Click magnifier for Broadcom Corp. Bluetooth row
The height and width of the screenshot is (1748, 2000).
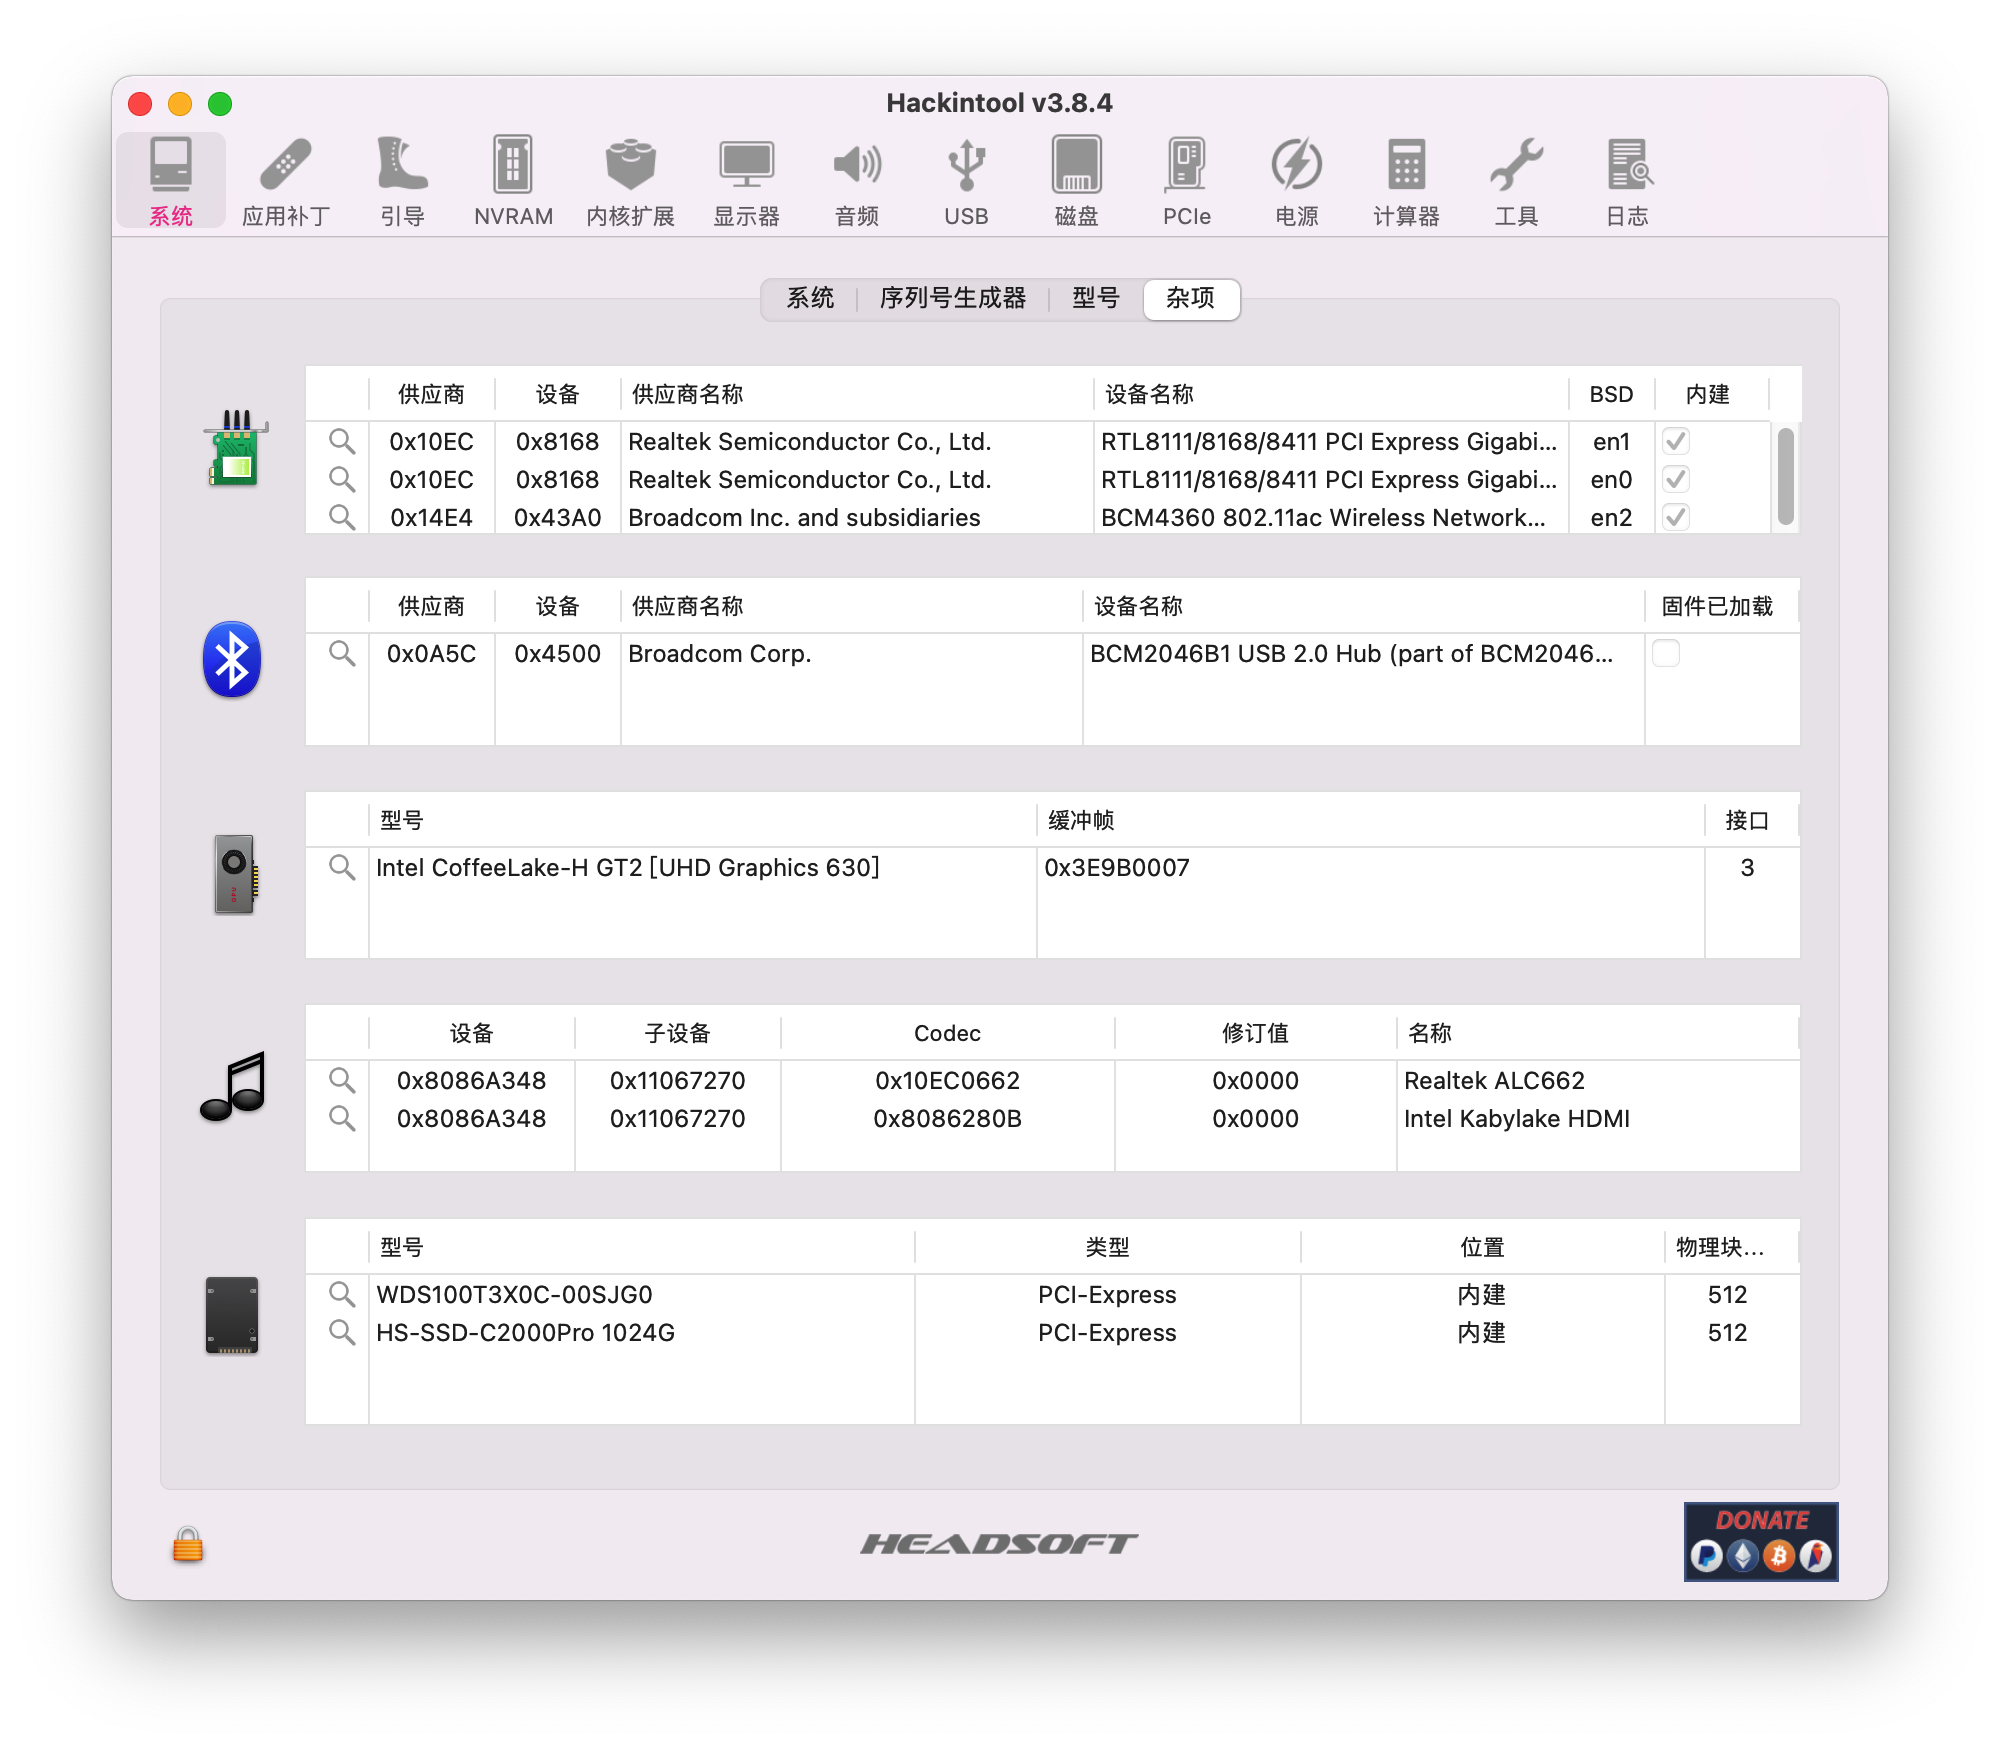(x=342, y=653)
